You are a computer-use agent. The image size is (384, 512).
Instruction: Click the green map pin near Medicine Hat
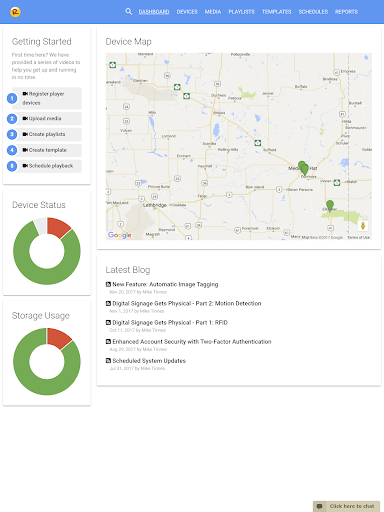303,169
